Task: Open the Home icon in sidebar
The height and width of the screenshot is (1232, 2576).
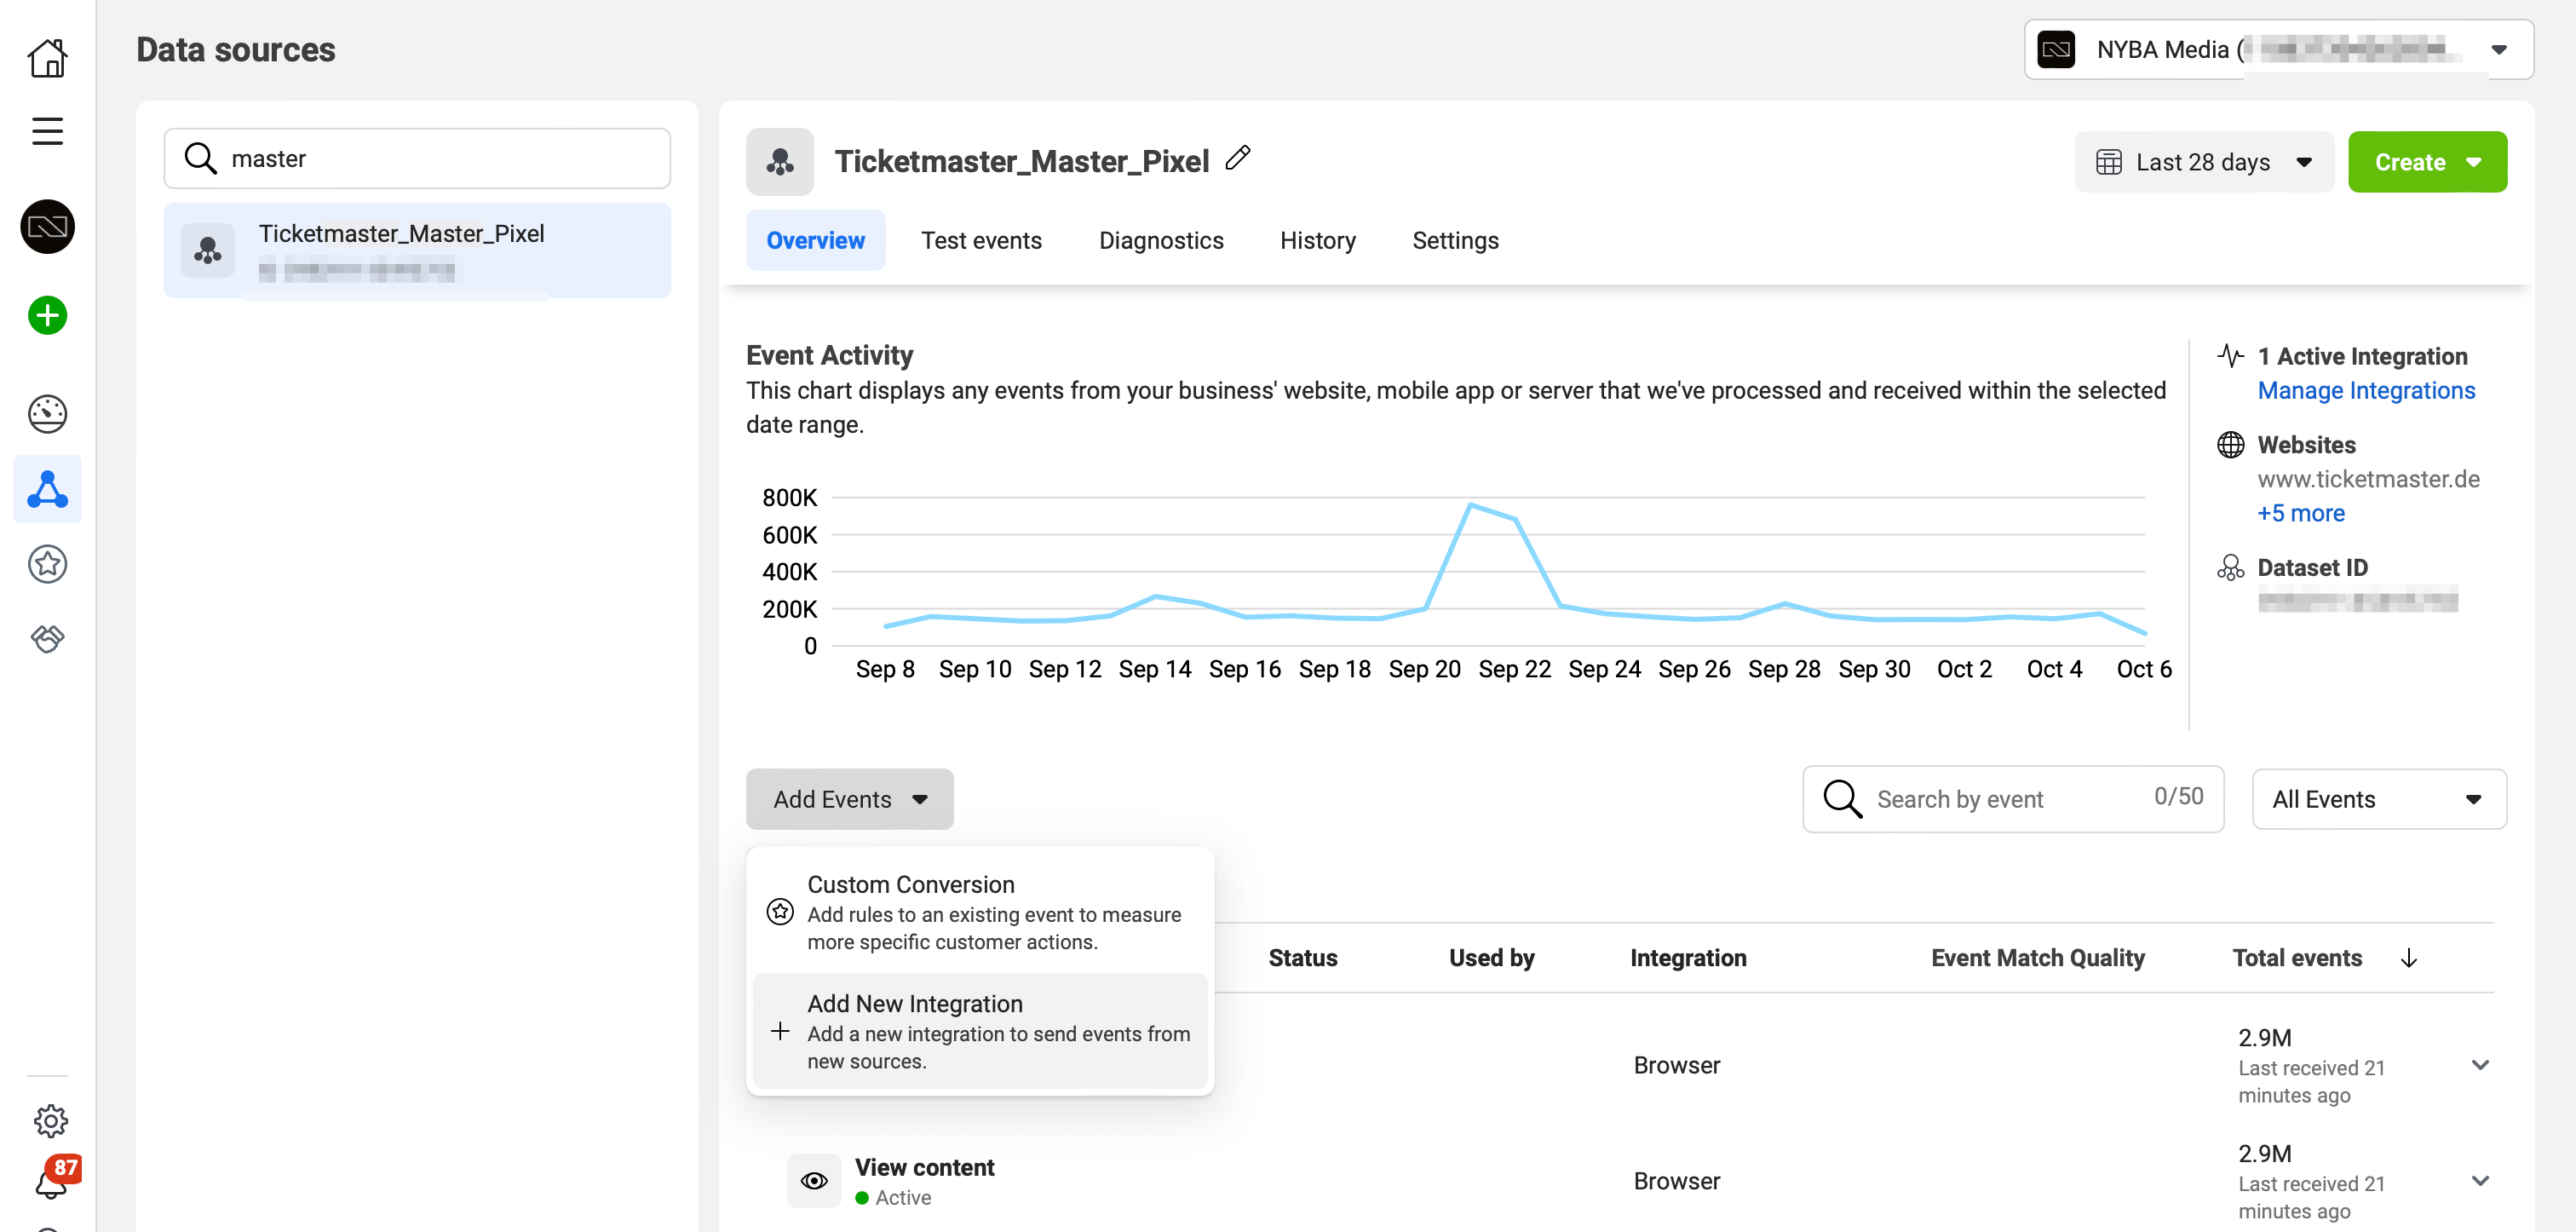Action: click(47, 58)
